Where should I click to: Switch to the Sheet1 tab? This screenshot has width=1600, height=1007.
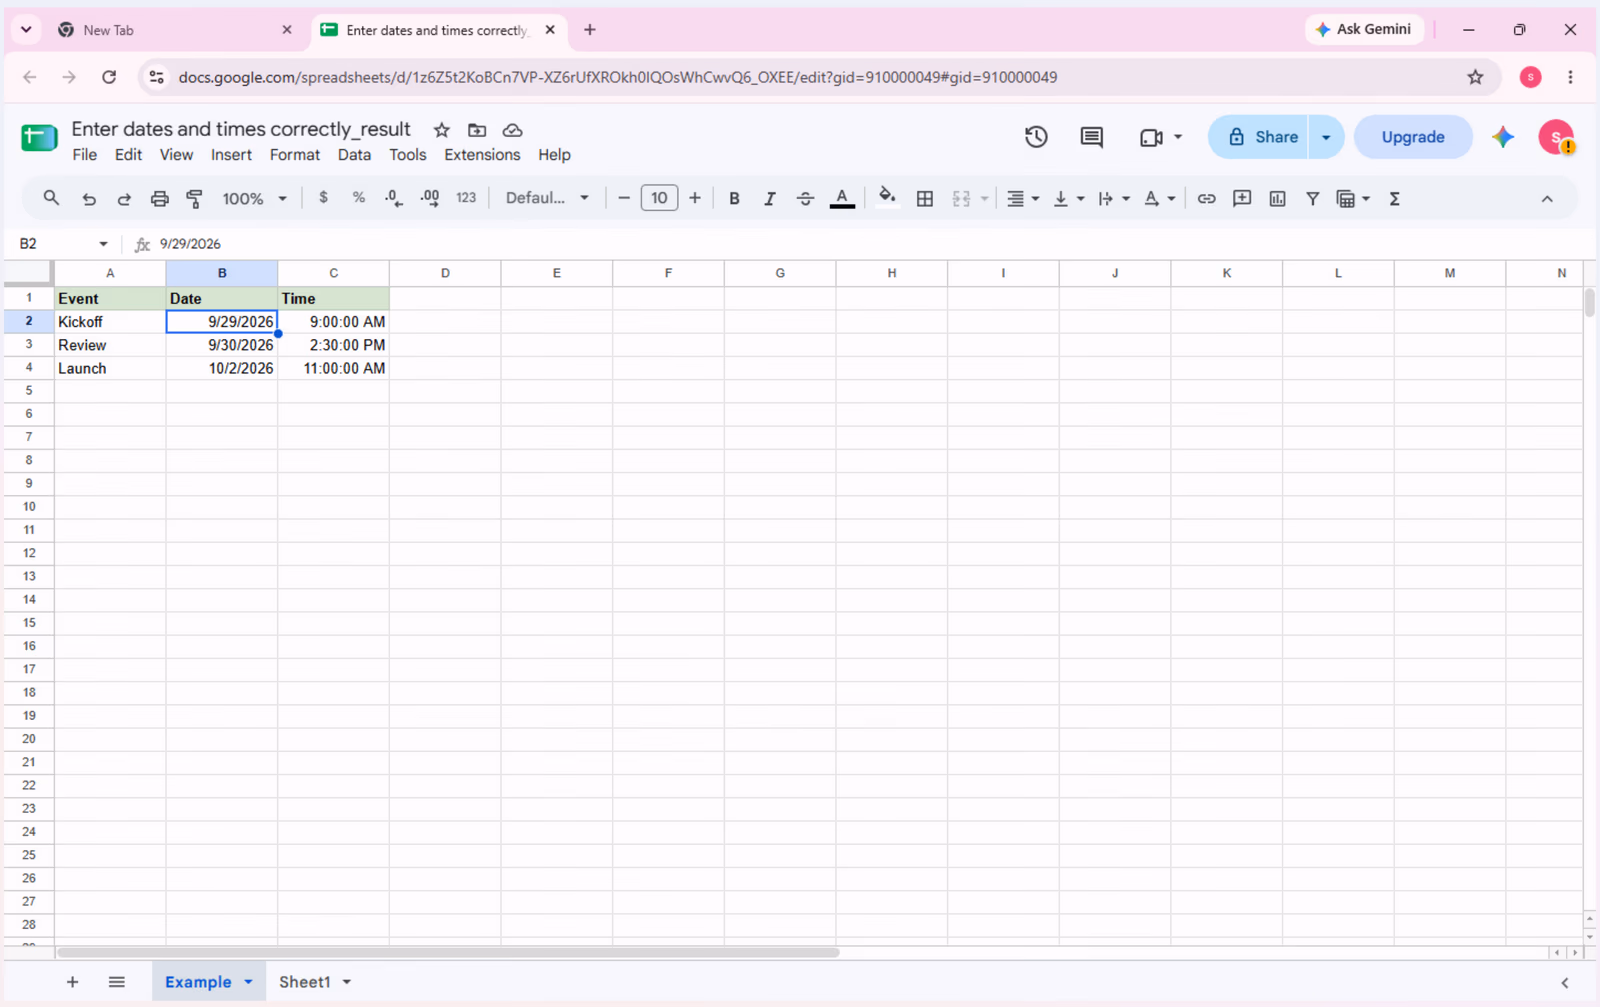tap(305, 982)
